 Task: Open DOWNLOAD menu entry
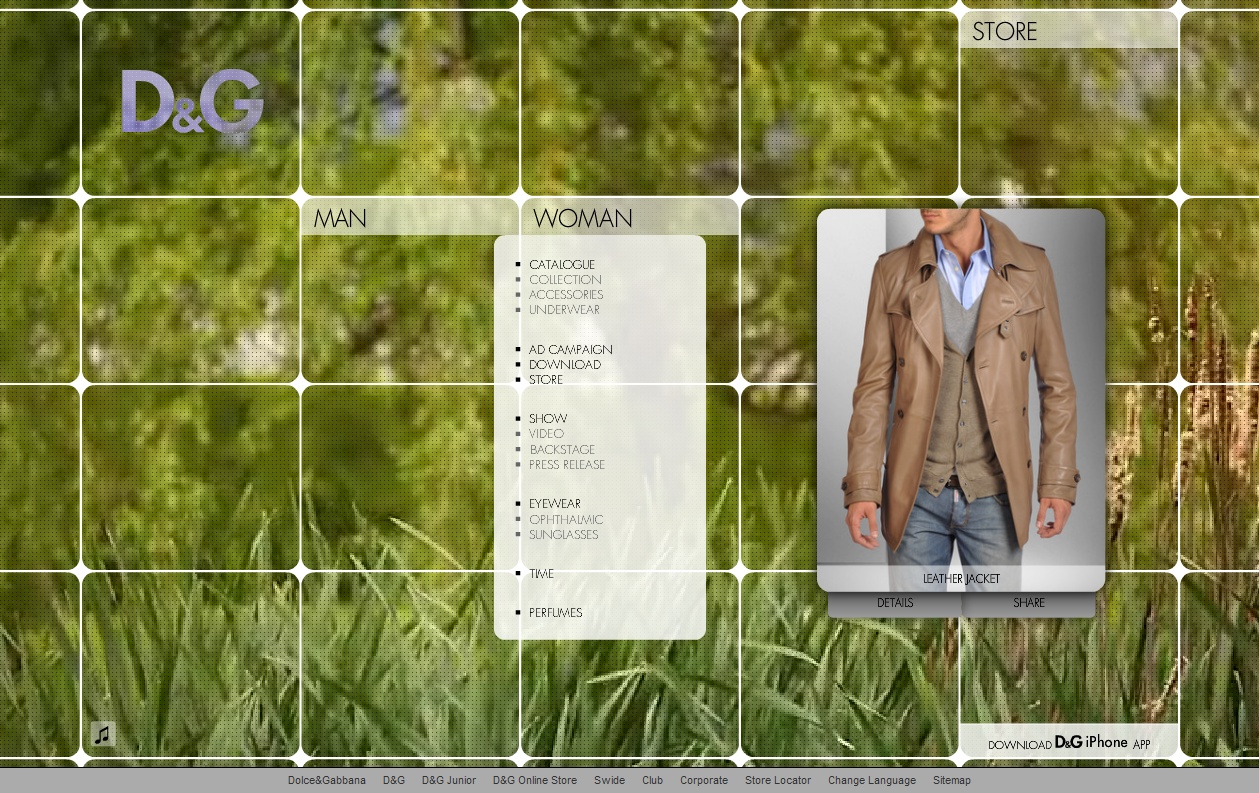point(565,365)
